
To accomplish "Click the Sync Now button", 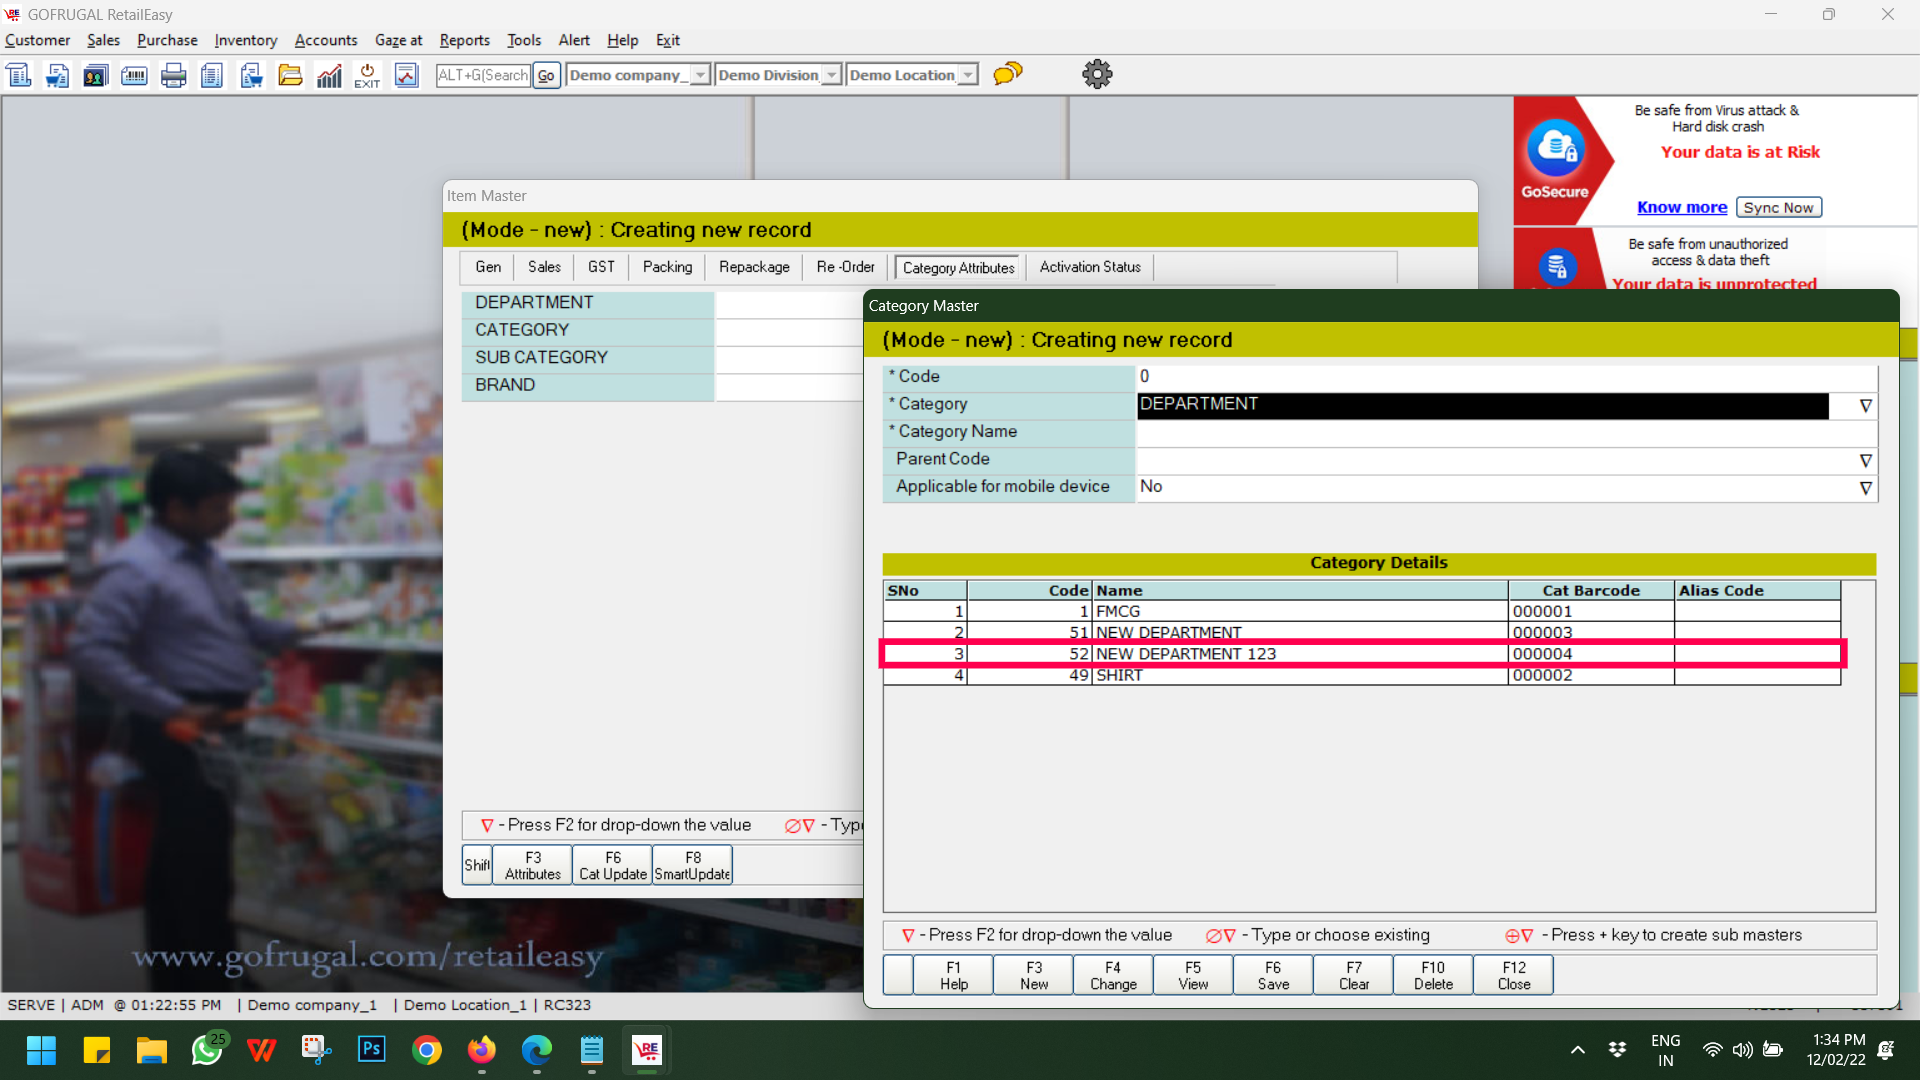I will [1778, 207].
